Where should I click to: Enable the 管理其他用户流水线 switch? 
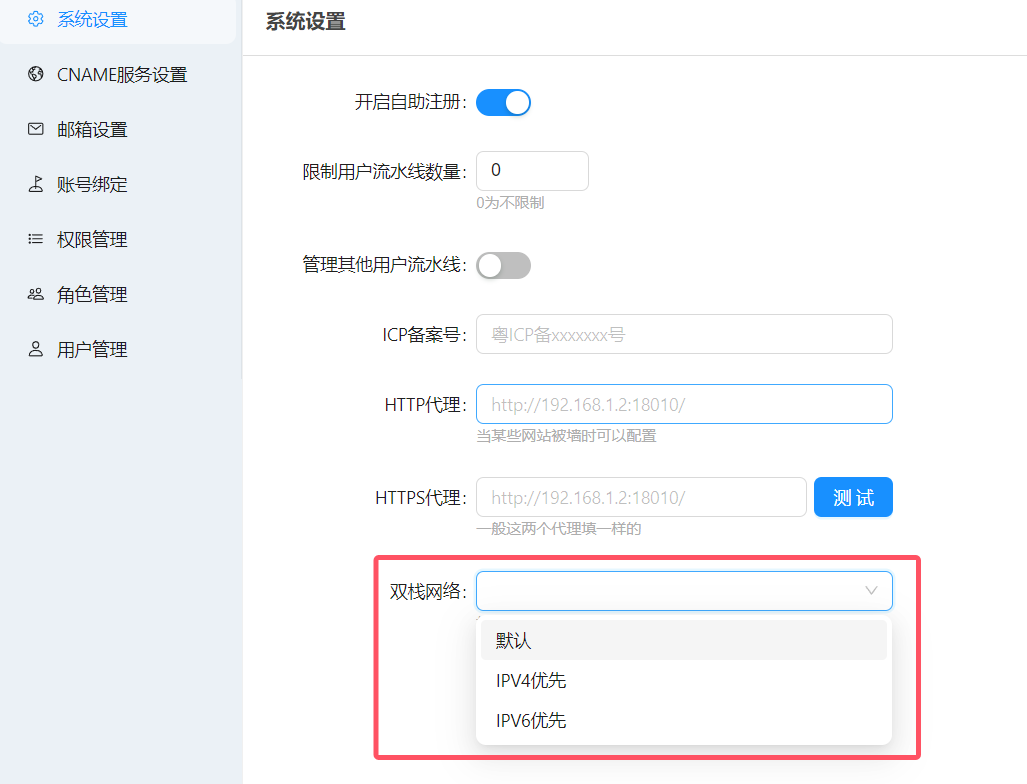tap(503, 265)
